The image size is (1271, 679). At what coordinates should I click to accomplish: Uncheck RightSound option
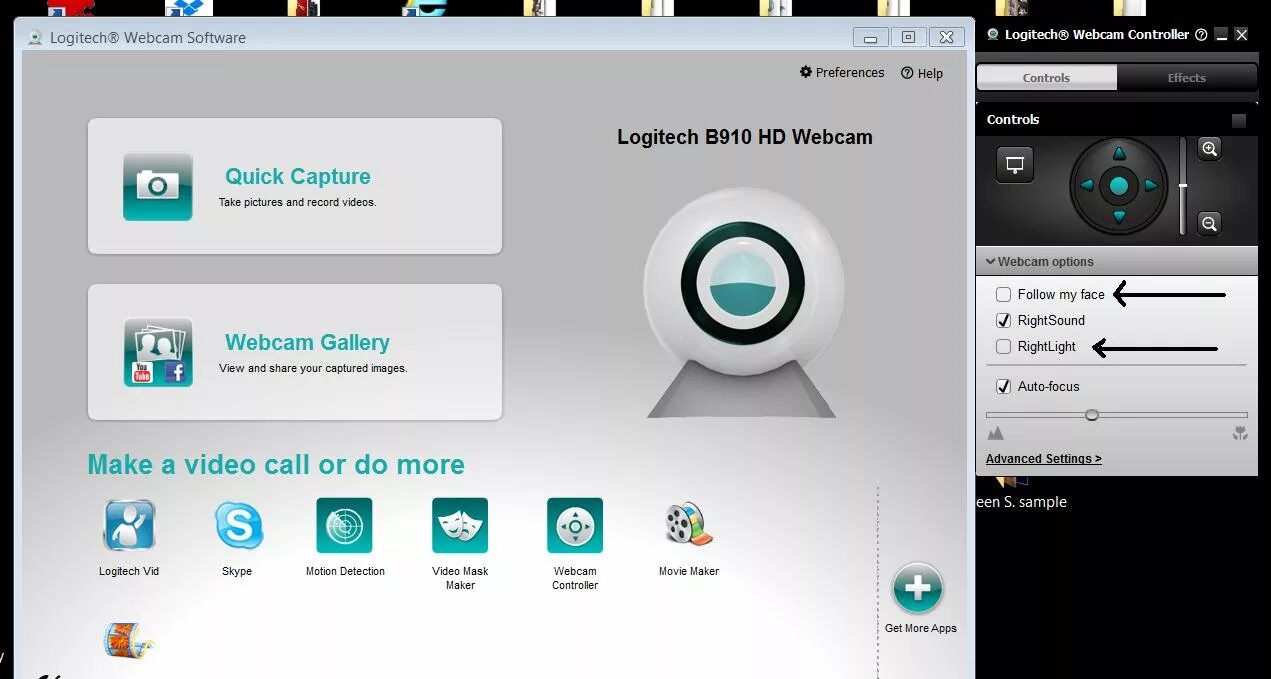[x=1003, y=321]
